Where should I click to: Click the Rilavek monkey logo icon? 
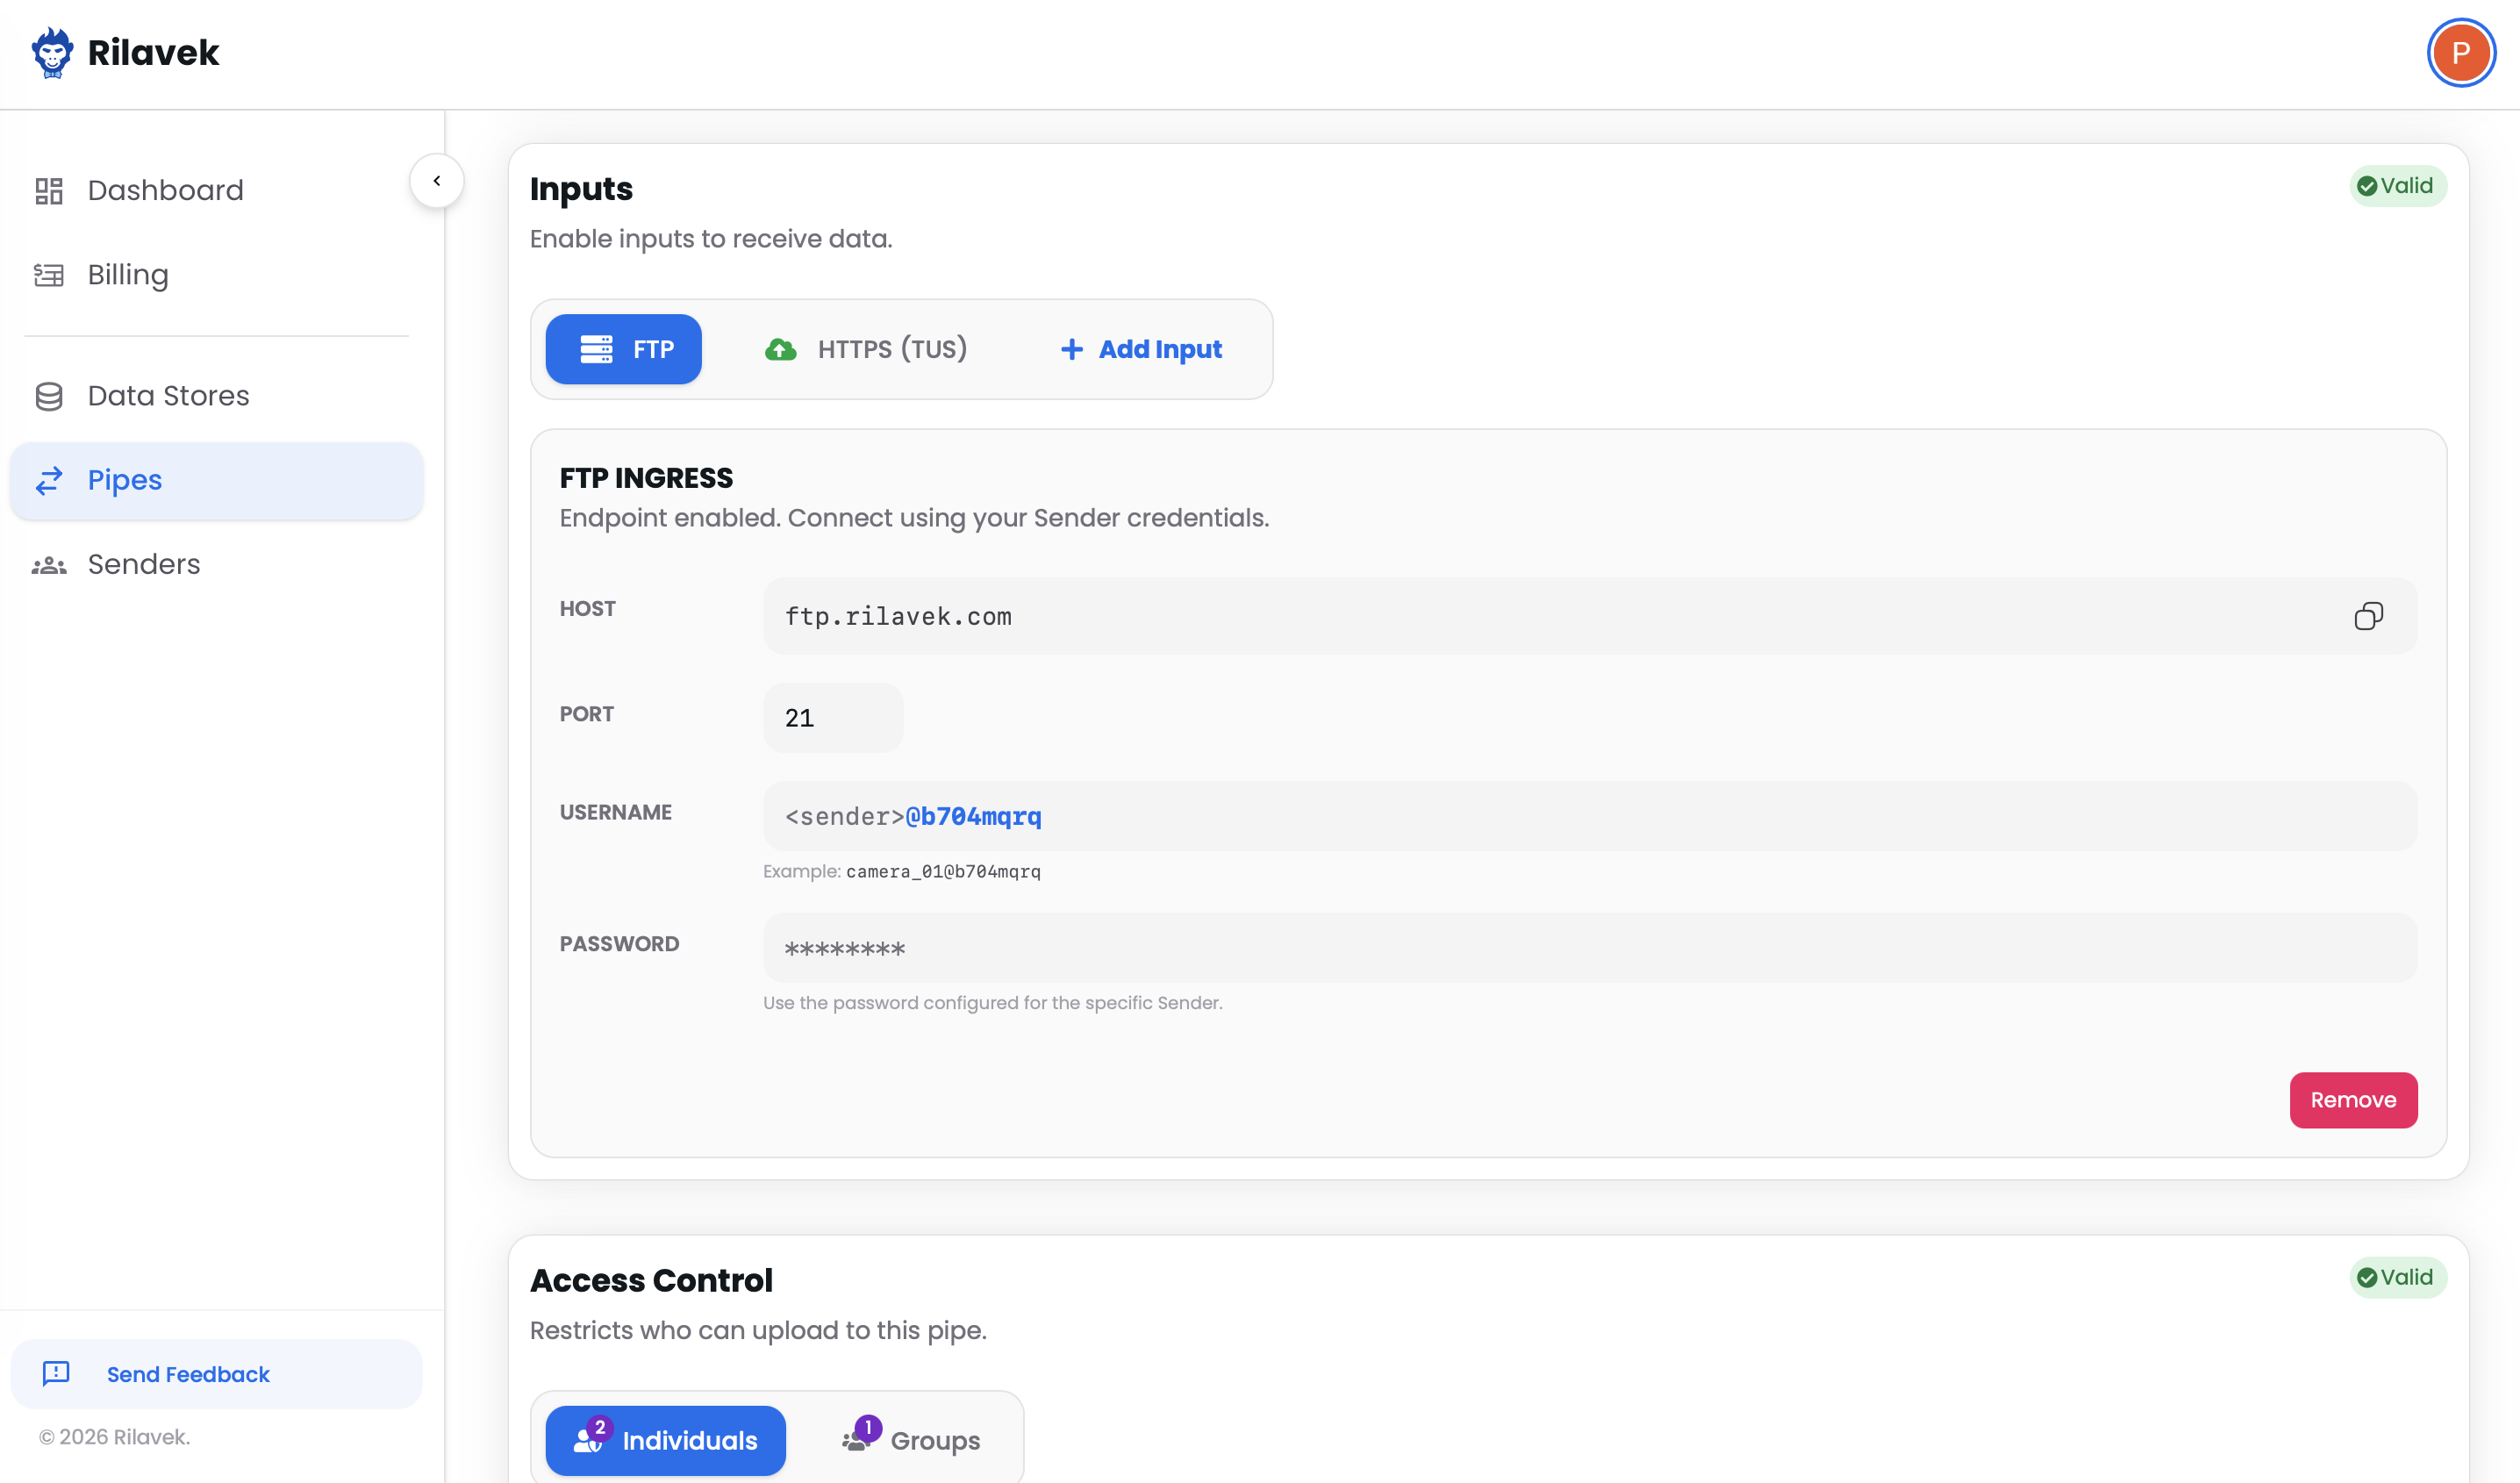coord(52,52)
